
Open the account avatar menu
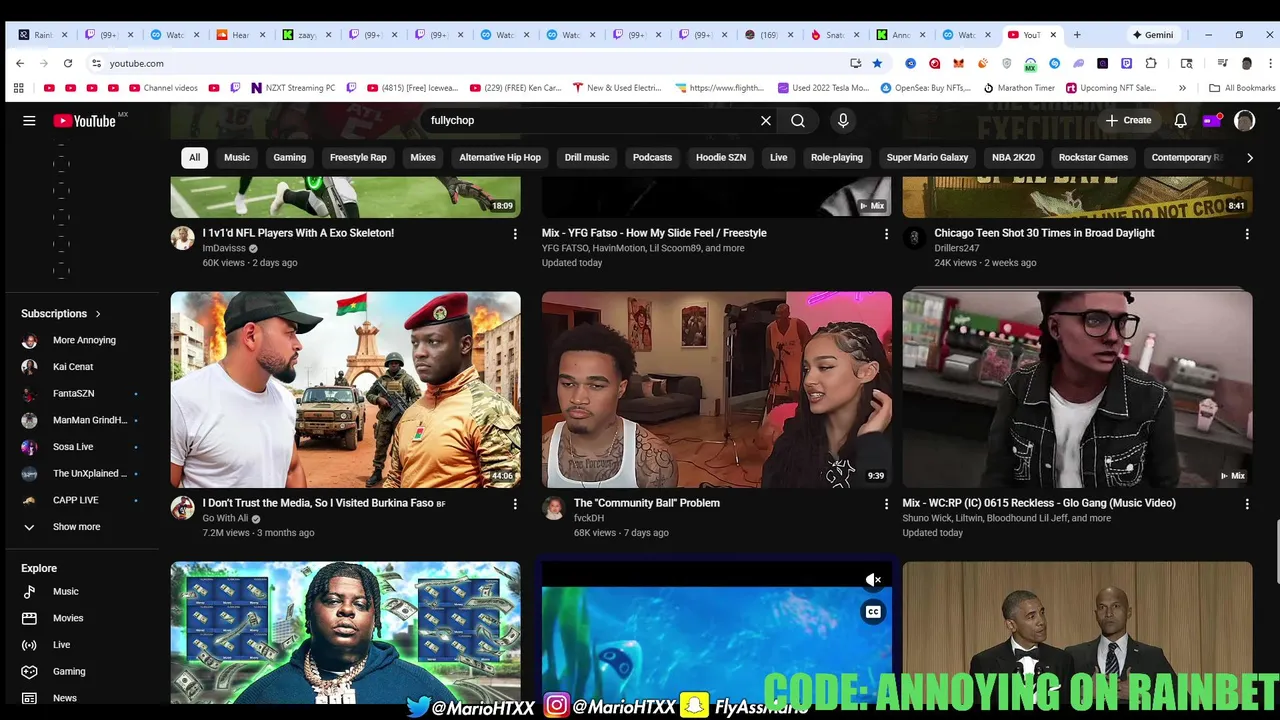1244,120
